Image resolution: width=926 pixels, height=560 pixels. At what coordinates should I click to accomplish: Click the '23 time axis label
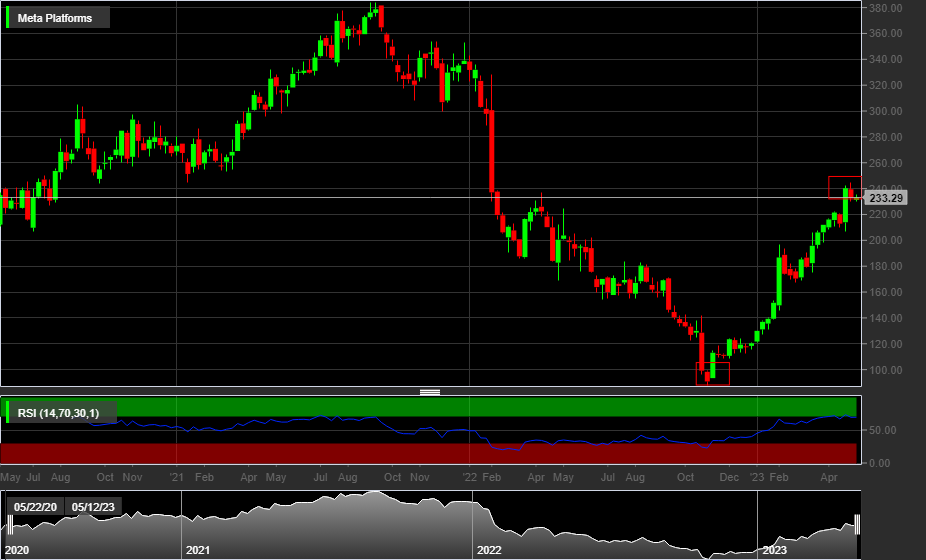757,477
